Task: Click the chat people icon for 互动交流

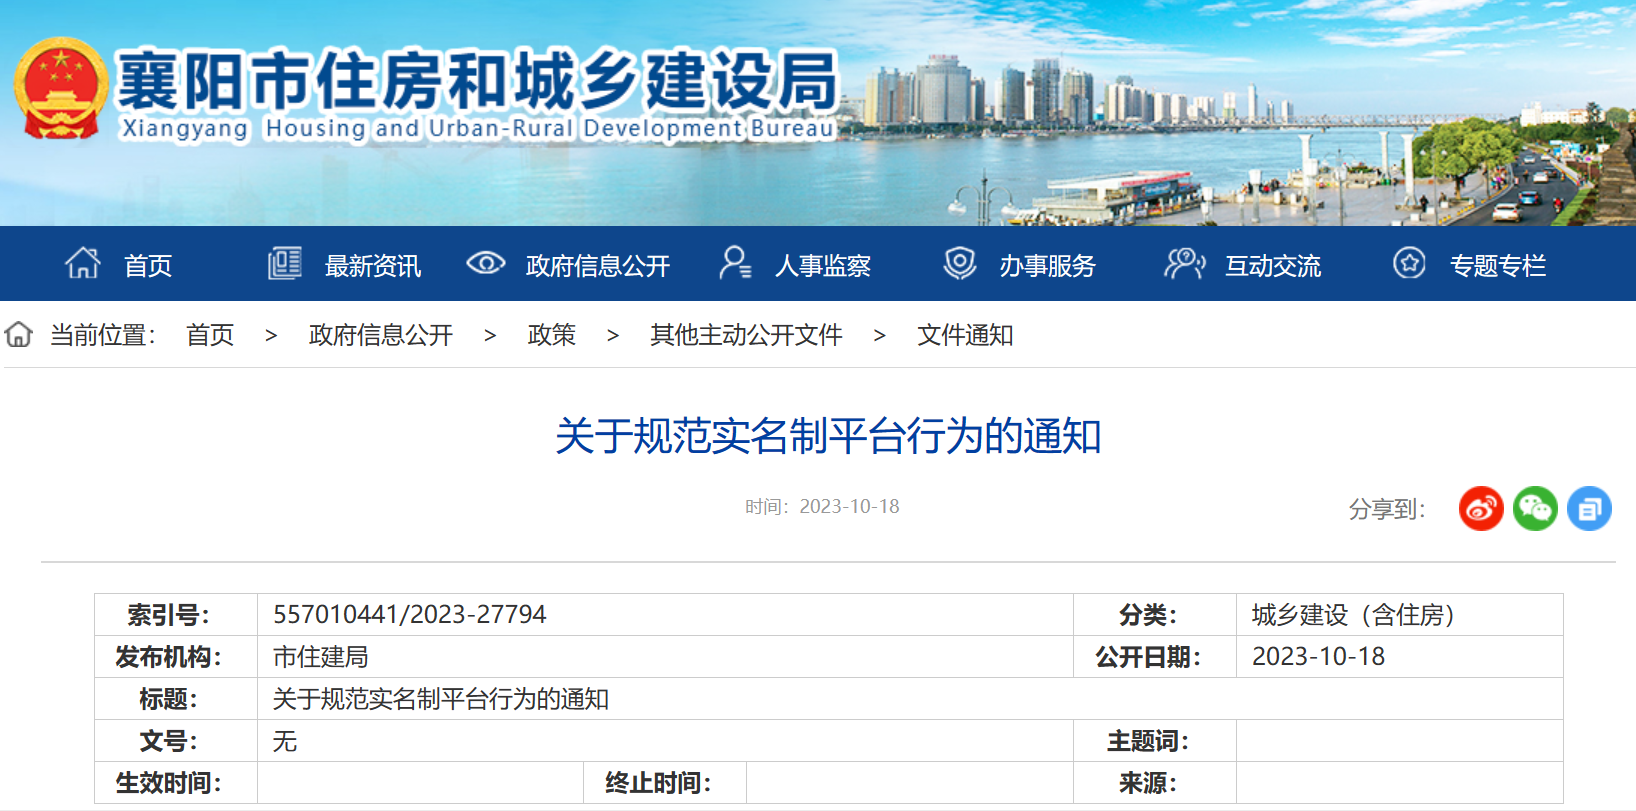Action: pos(1185,264)
